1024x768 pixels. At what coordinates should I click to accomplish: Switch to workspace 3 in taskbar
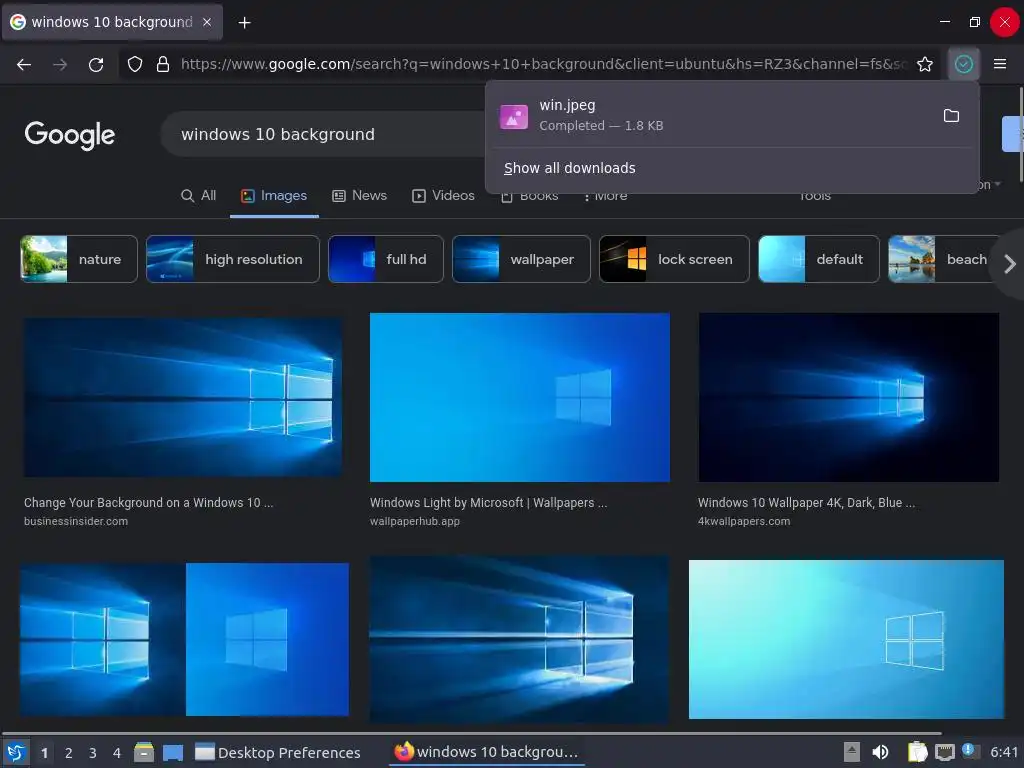tap(93, 753)
